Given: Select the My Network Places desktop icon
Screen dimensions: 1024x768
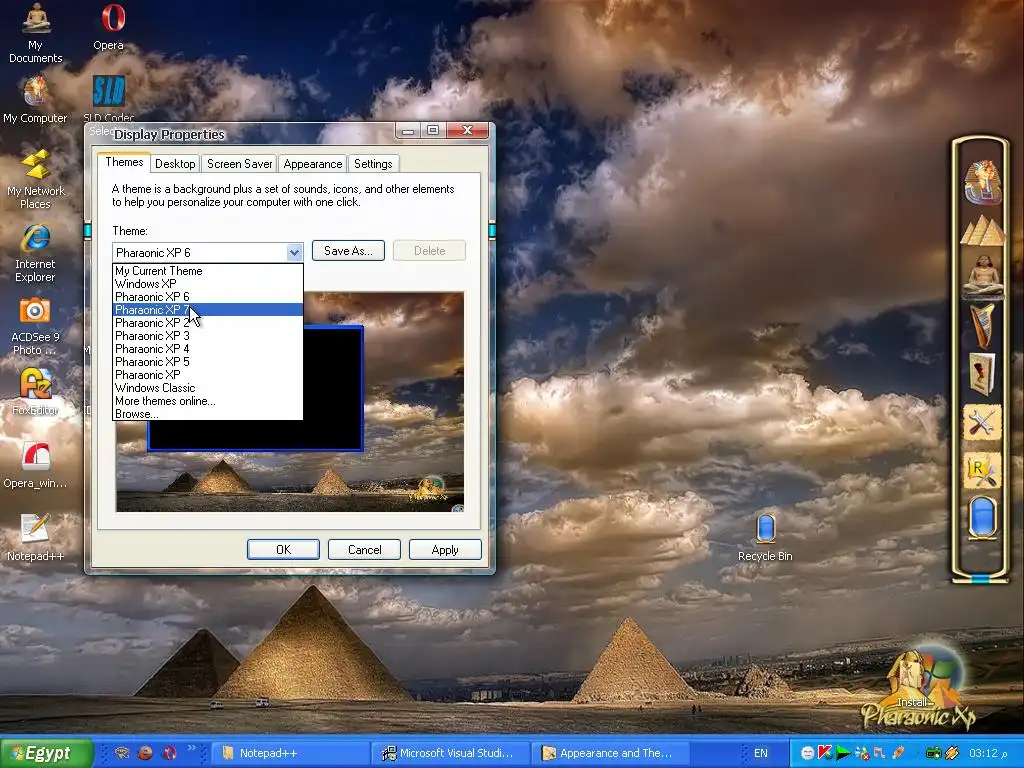Looking at the screenshot, I should [x=35, y=180].
